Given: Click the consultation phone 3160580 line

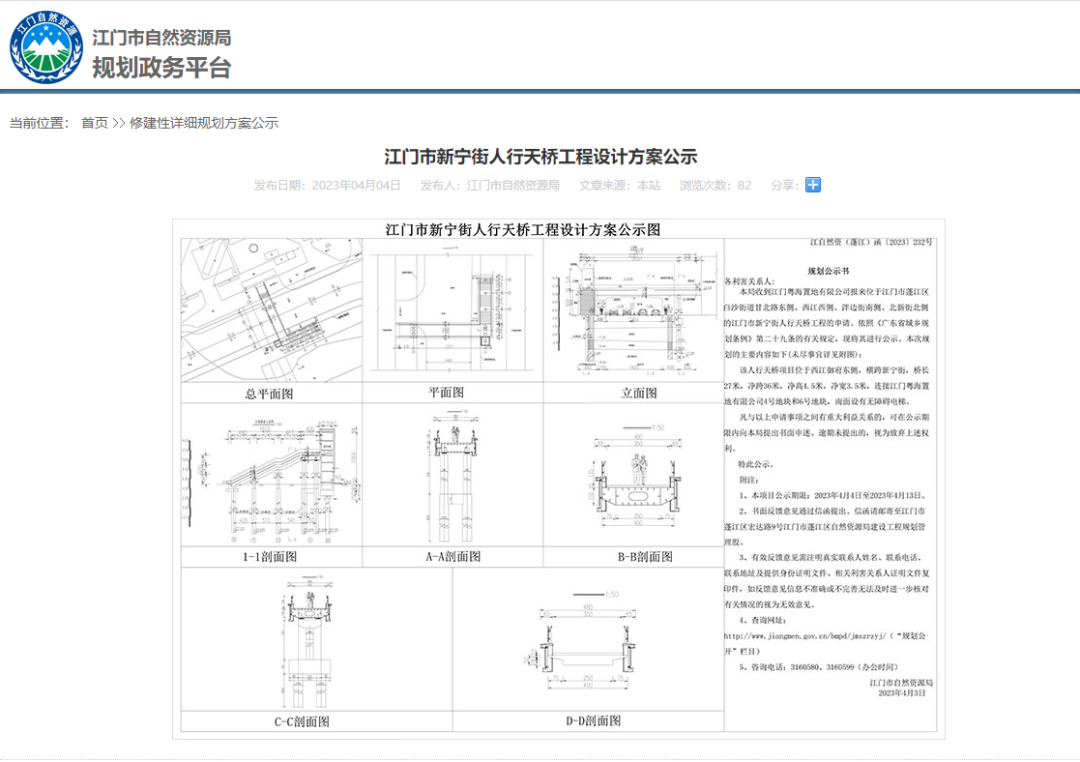Looking at the screenshot, I should click(x=818, y=667).
